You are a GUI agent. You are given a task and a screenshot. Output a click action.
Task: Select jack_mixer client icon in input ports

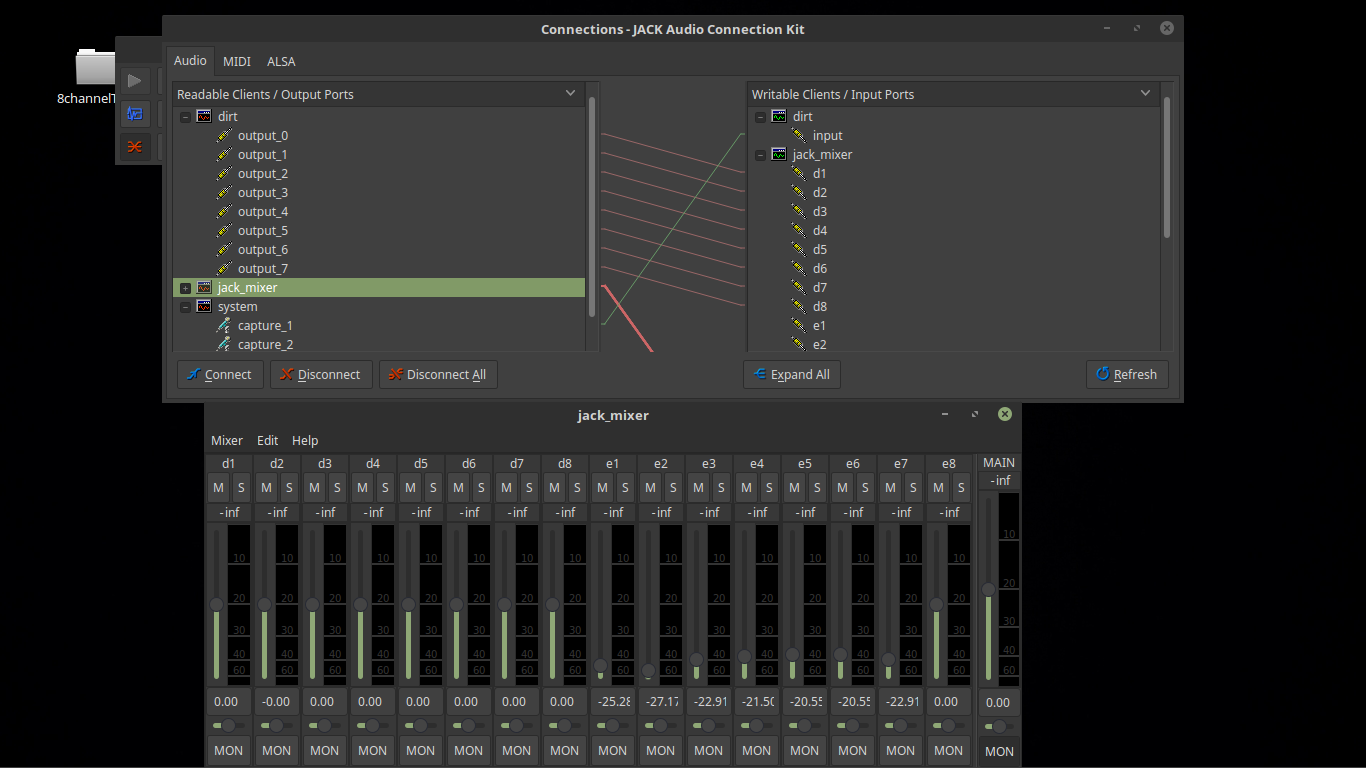point(779,155)
